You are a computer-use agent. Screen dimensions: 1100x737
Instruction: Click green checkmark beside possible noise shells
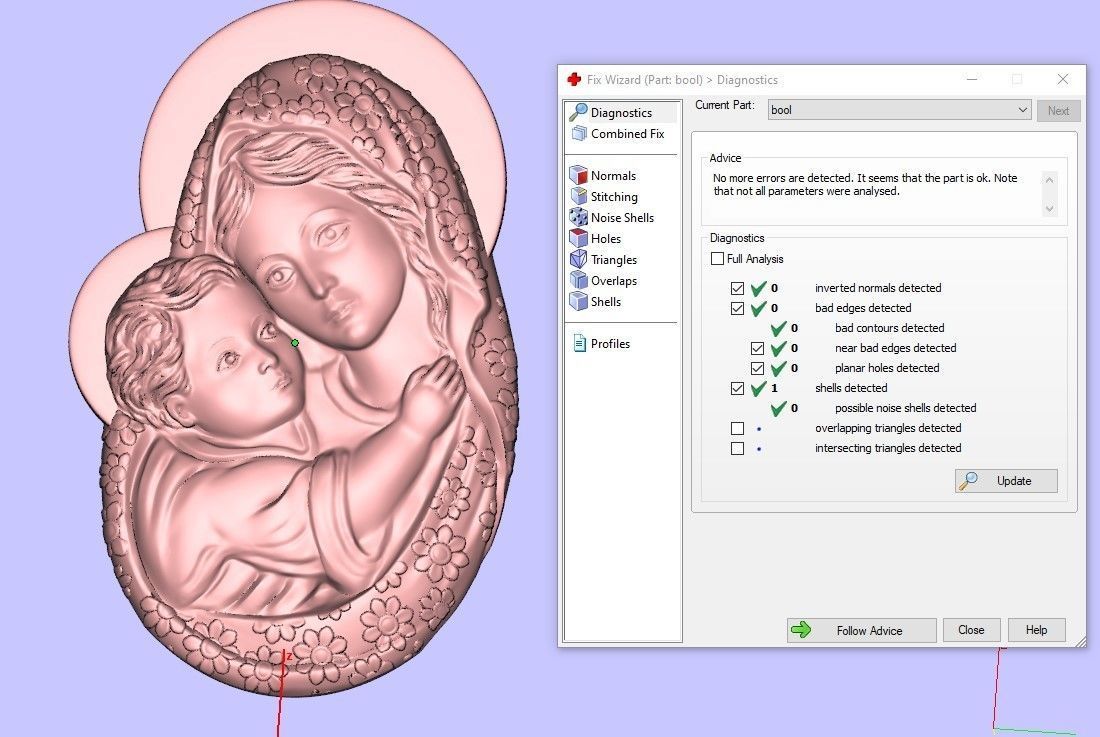click(x=778, y=408)
